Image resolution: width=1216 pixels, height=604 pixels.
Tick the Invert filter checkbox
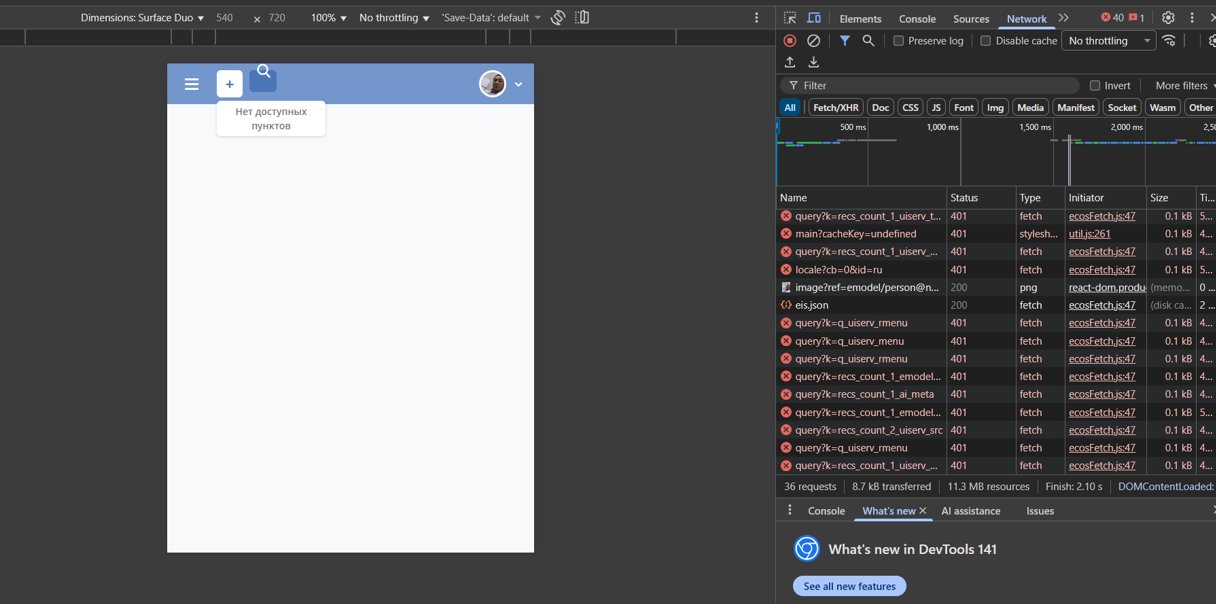coord(1095,86)
